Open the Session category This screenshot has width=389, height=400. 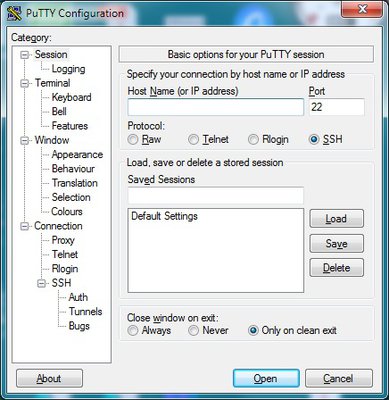(51, 54)
